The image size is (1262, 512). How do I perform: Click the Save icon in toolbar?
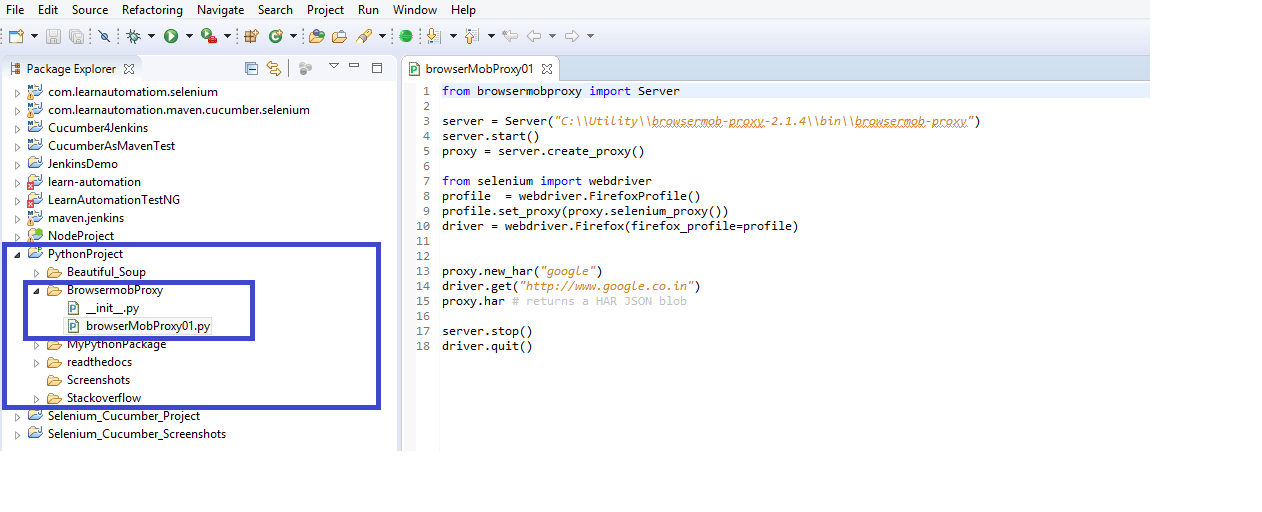tap(53, 36)
